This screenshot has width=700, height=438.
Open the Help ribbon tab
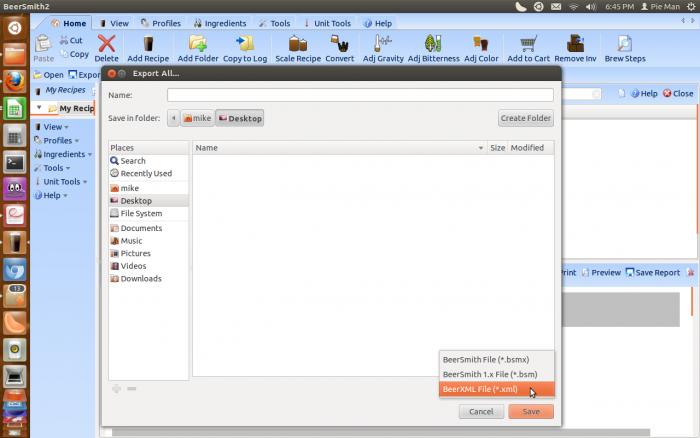(x=378, y=23)
